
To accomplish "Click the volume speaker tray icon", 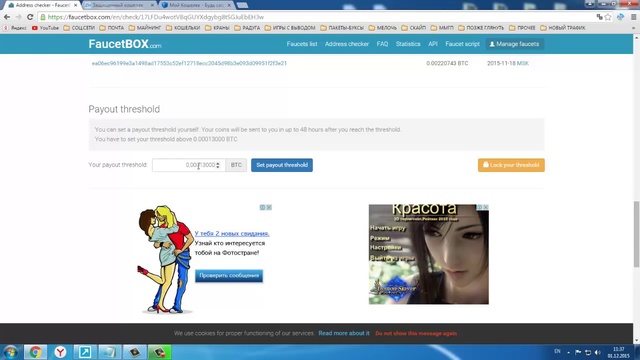I will (598, 352).
